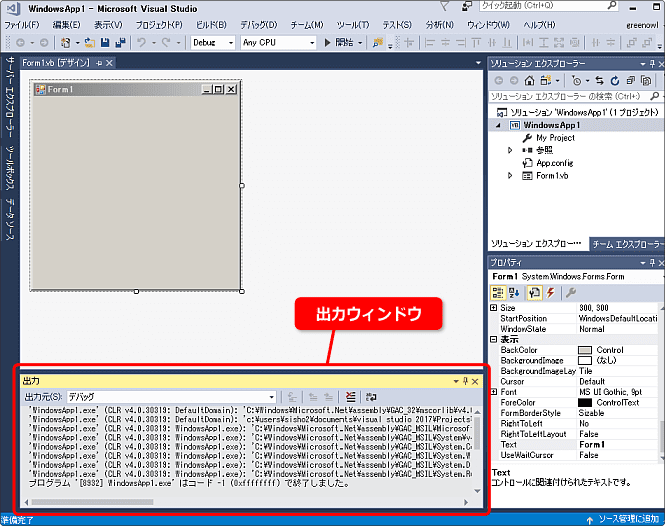Viewport: 665px width, 526px height.
Task: Click the Navigate Backward toolbar button
Action: 20,42
